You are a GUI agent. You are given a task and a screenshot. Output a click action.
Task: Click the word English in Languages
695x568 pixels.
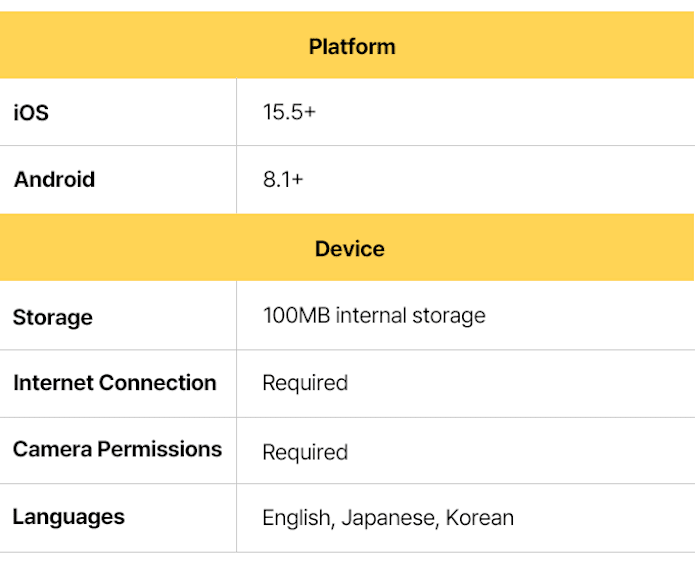296,518
